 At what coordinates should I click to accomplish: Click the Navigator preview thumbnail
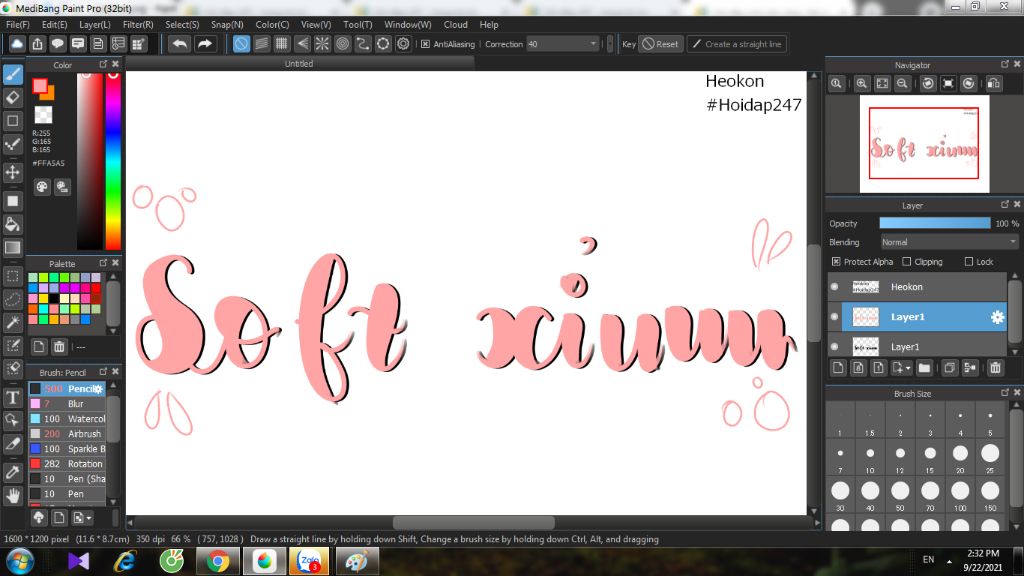click(x=924, y=144)
